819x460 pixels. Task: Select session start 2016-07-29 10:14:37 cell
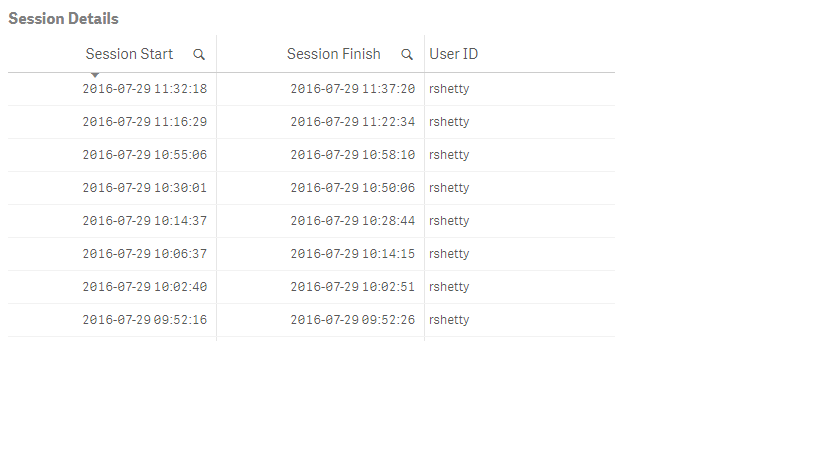pyautogui.click(x=144, y=221)
